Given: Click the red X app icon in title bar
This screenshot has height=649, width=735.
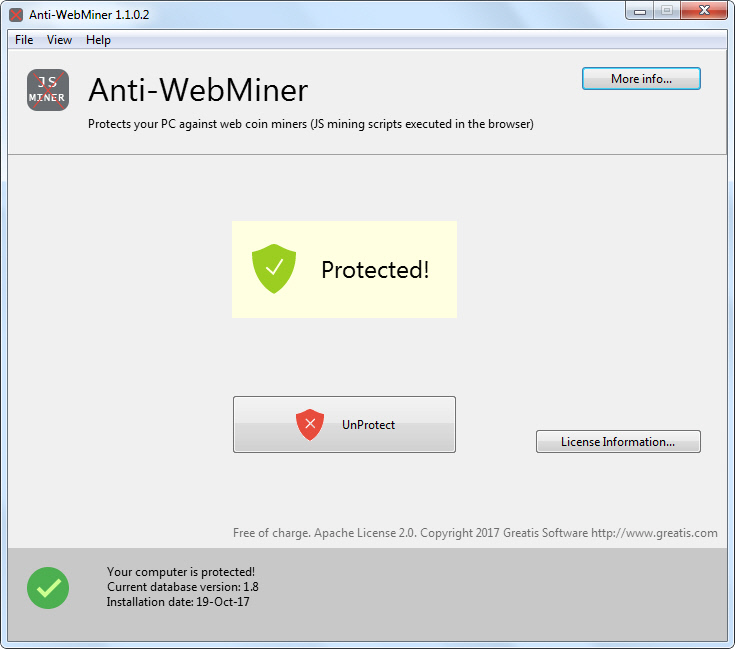Looking at the screenshot, I should click(16, 15).
